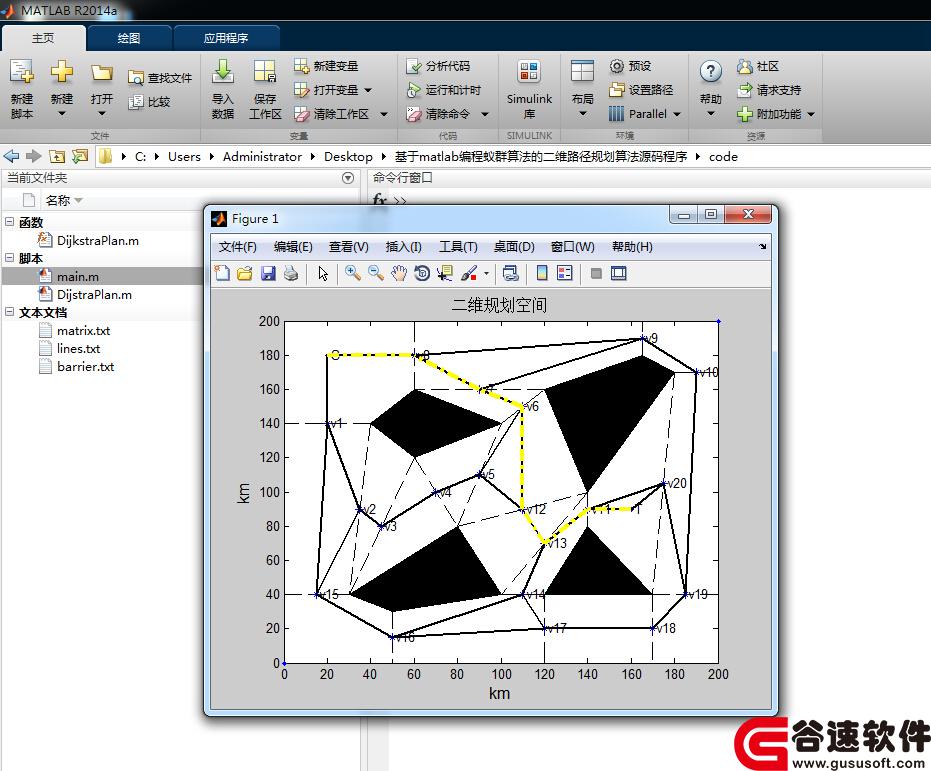Open the 工具(T) menu in Figure 1
This screenshot has width=931, height=771.
click(458, 246)
